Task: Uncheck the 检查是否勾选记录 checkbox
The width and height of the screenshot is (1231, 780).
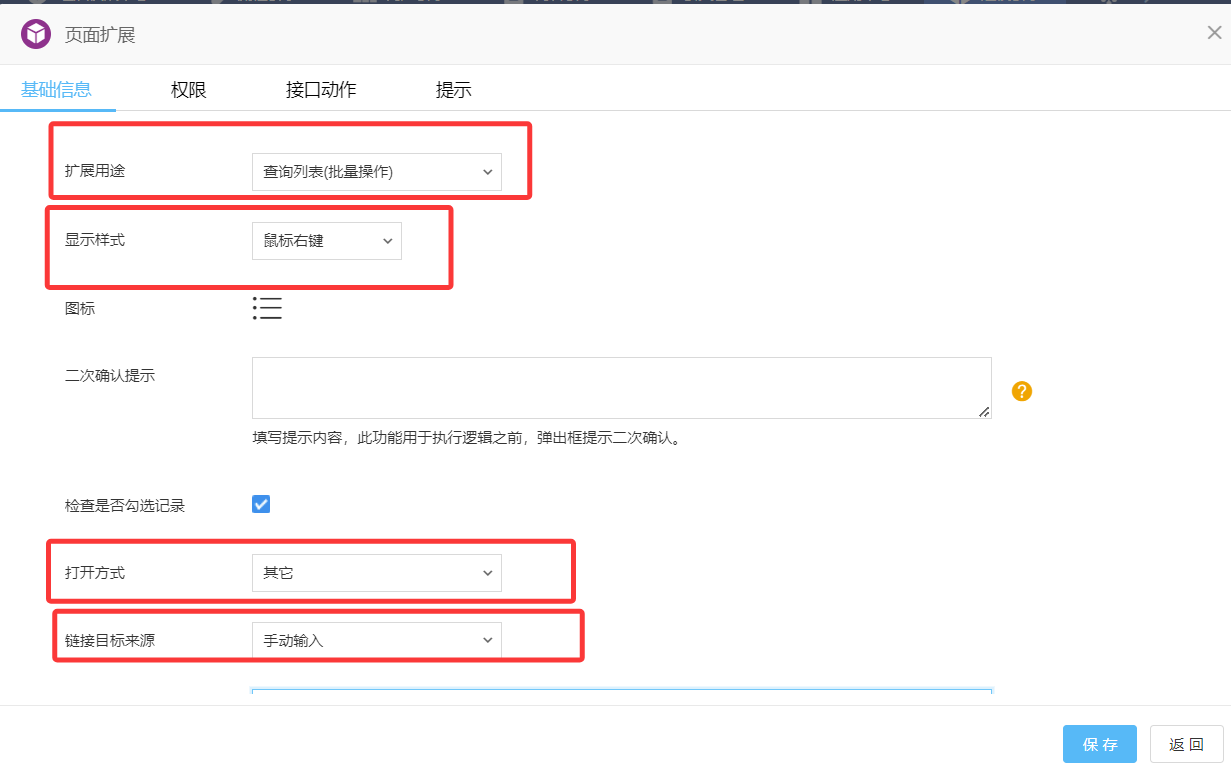Action: [261, 504]
